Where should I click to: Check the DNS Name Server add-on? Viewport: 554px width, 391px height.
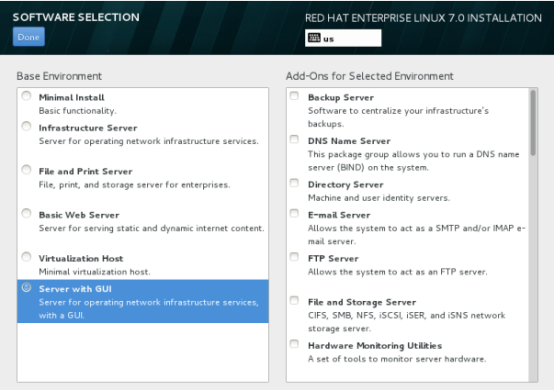(x=294, y=139)
